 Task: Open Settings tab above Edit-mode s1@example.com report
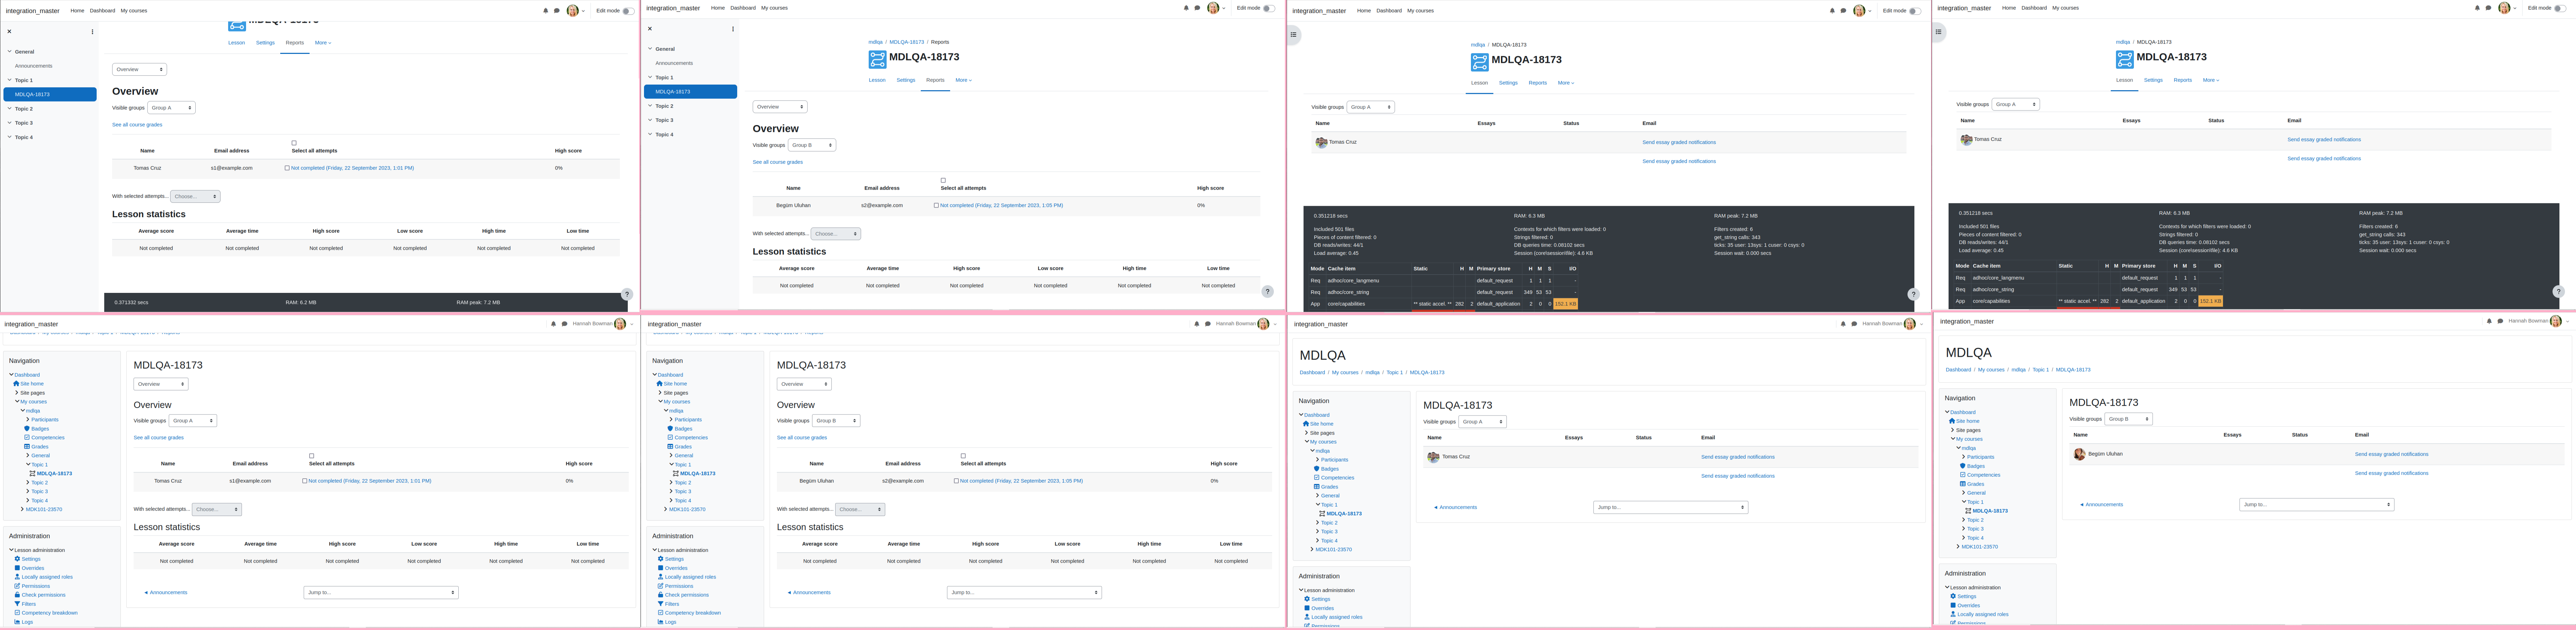click(265, 43)
